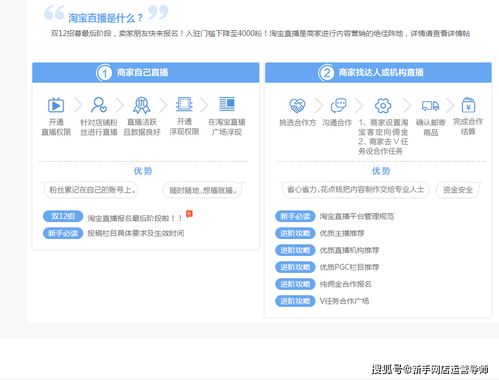
Task: Click the gear icon for 商家设置淘宝客定向佣金
Action: point(383,106)
